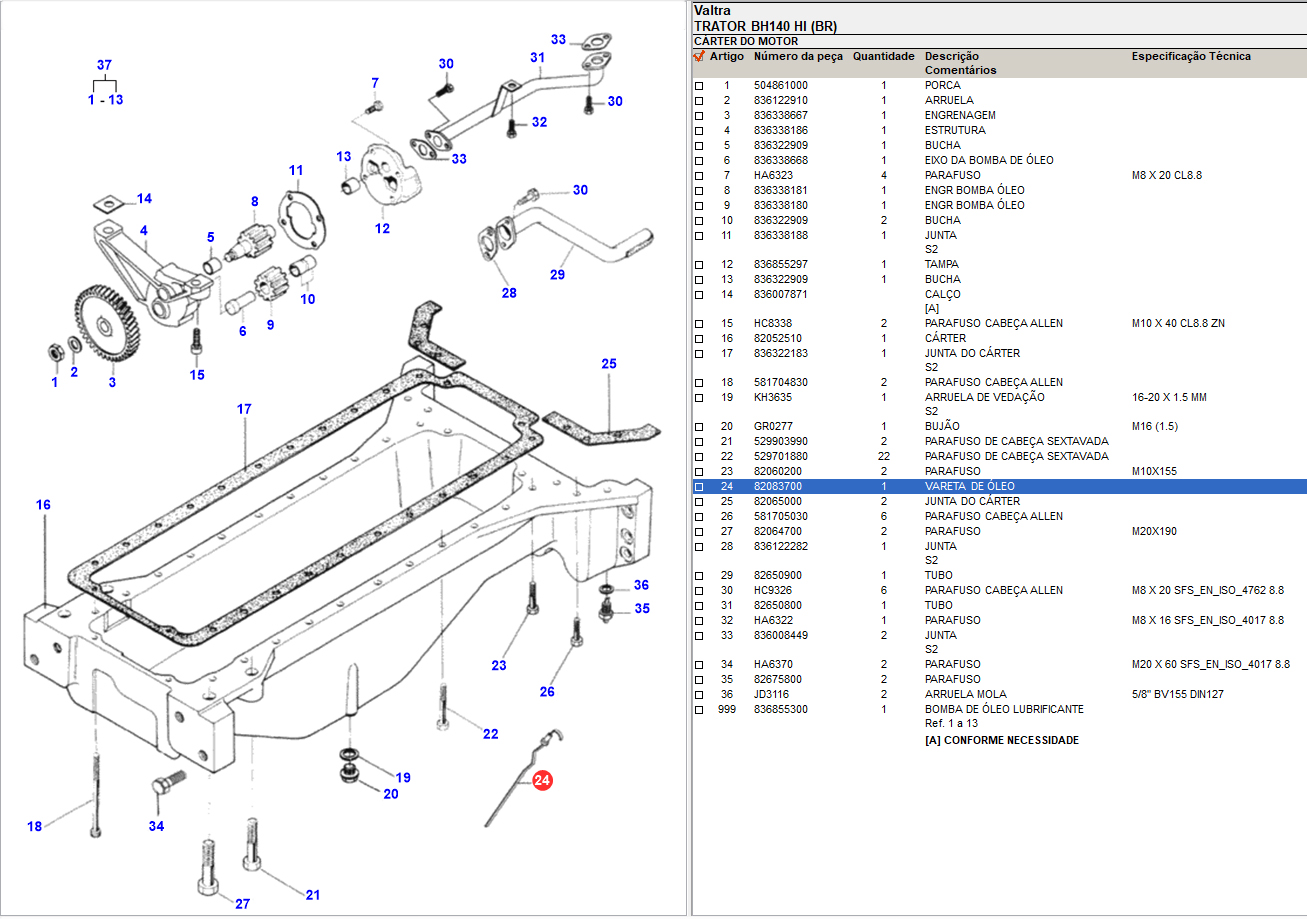Click part number 836338667 ENGRENAGEM
1307x919 pixels.
(780, 116)
